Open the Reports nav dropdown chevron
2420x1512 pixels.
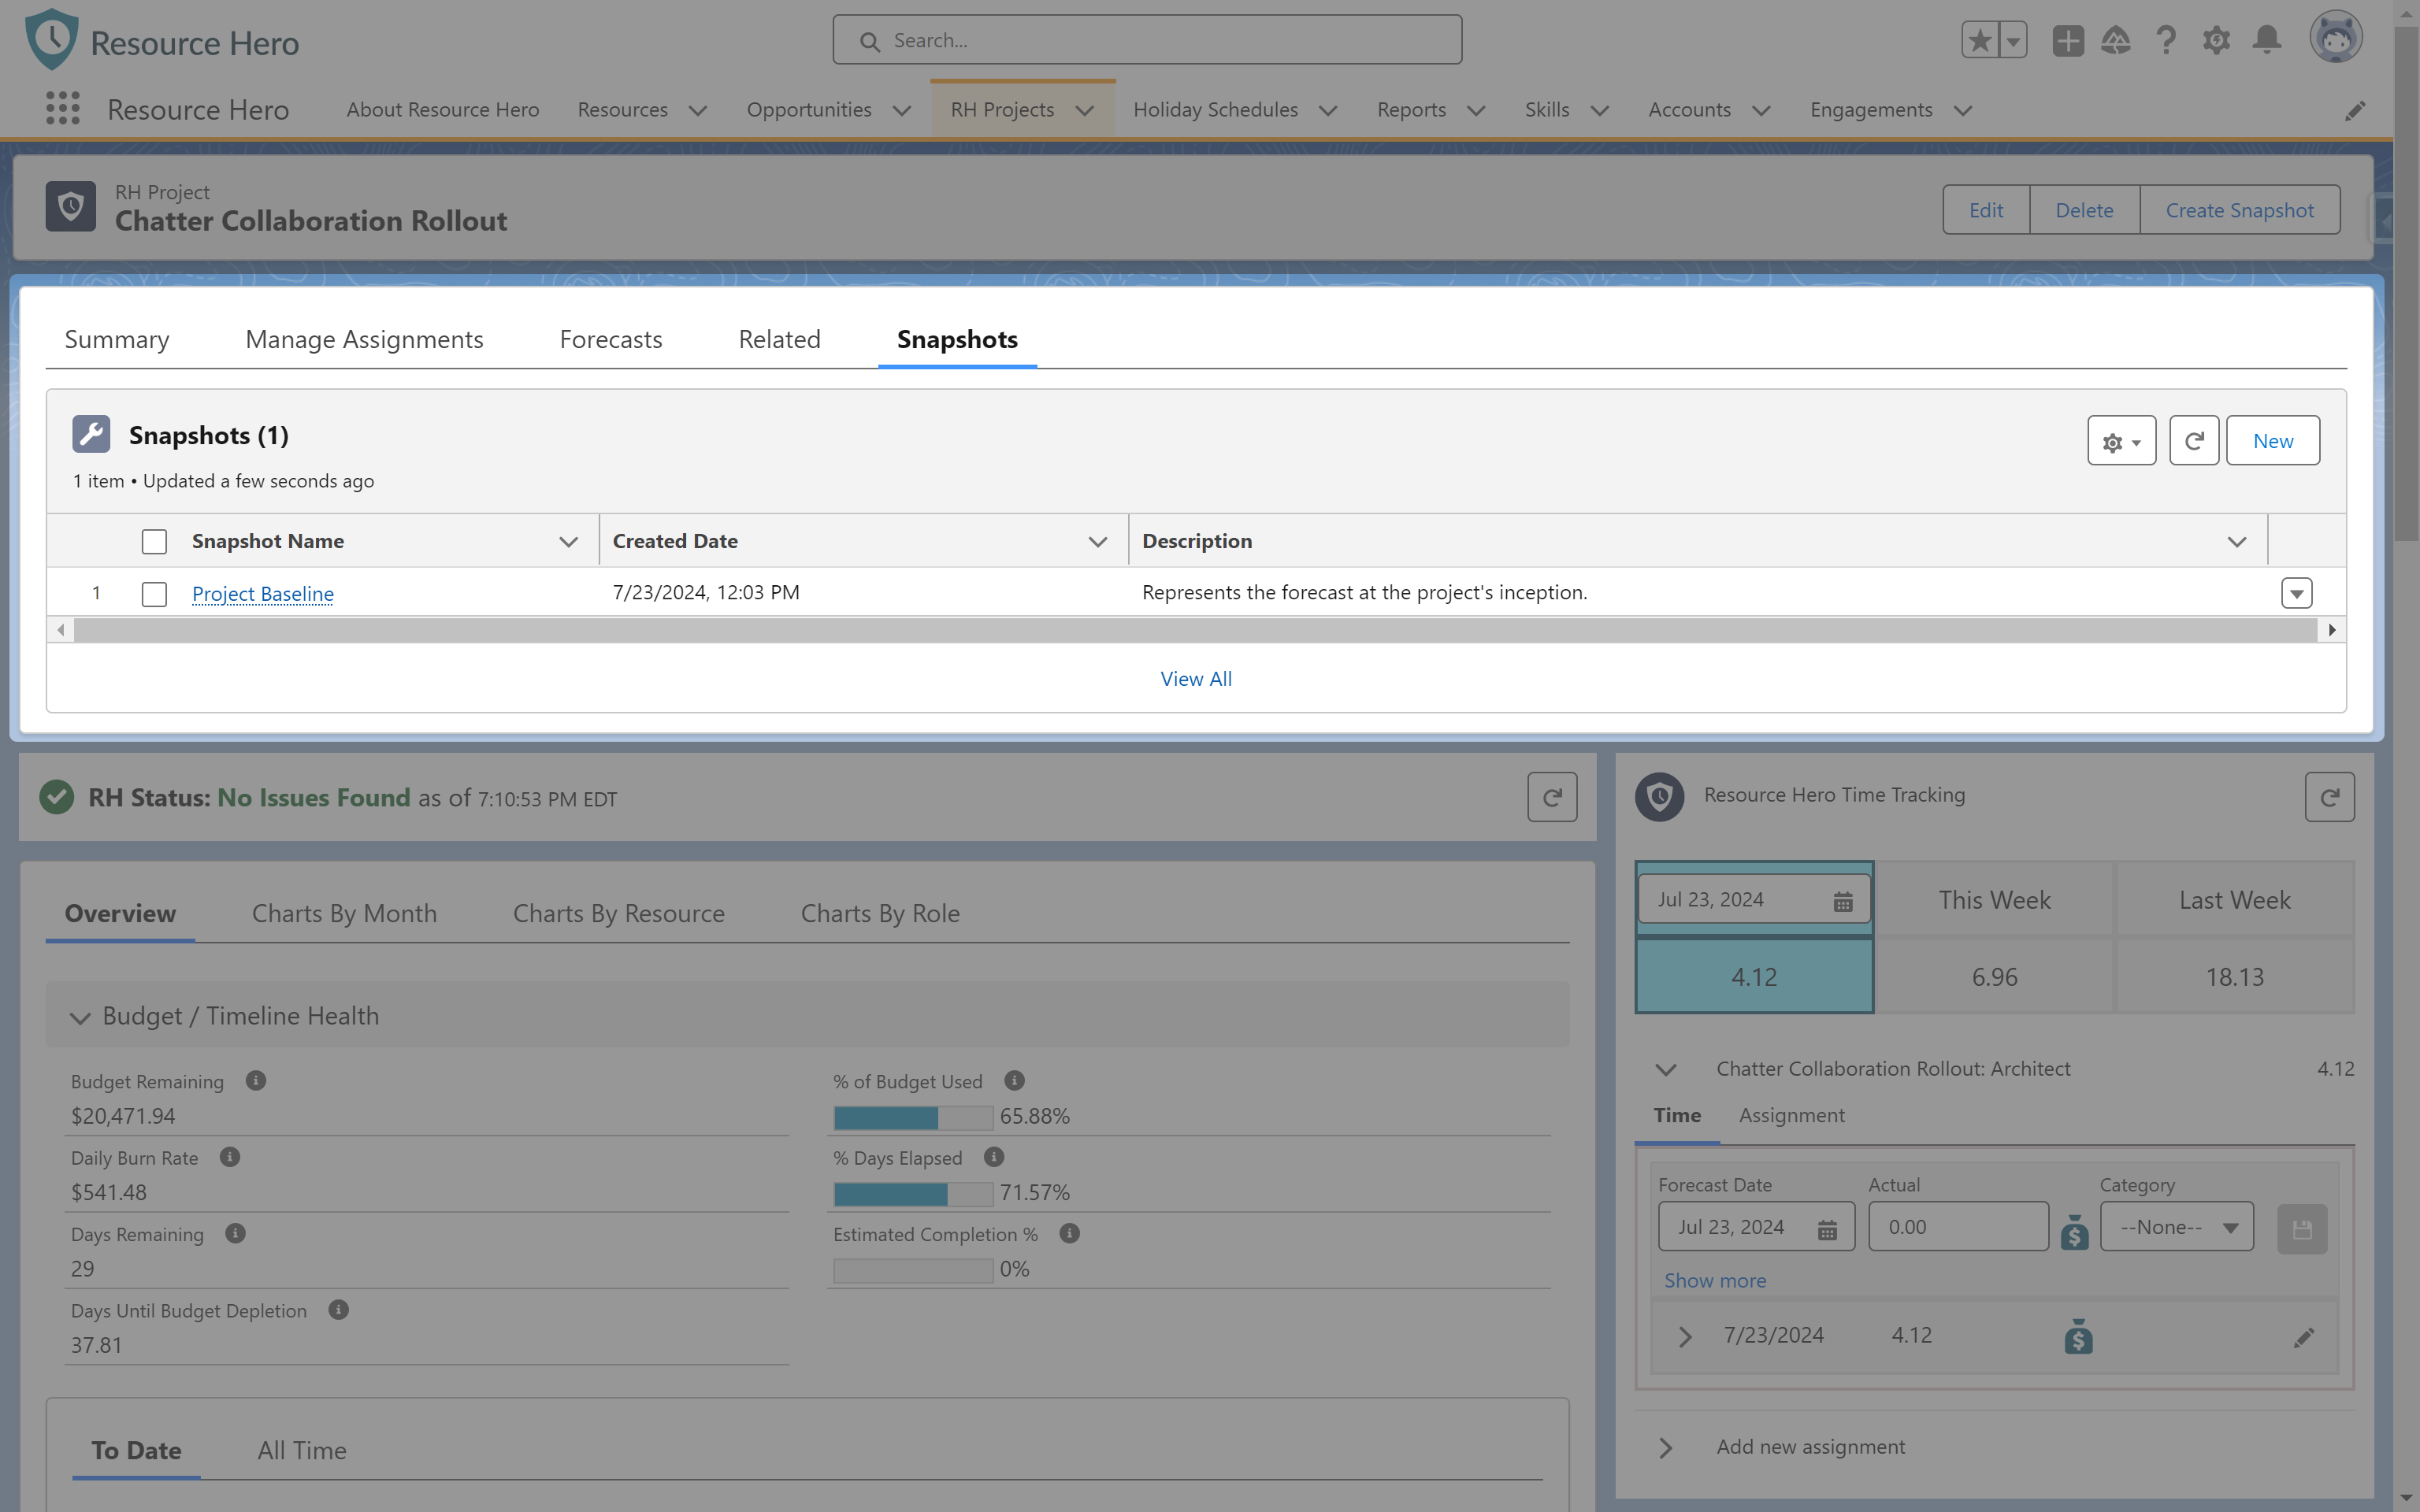pos(1476,110)
